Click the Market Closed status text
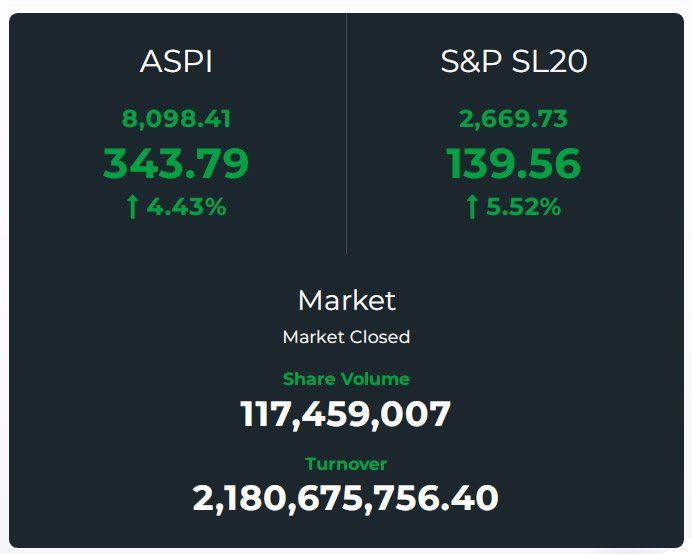692x554 pixels. [x=346, y=337]
